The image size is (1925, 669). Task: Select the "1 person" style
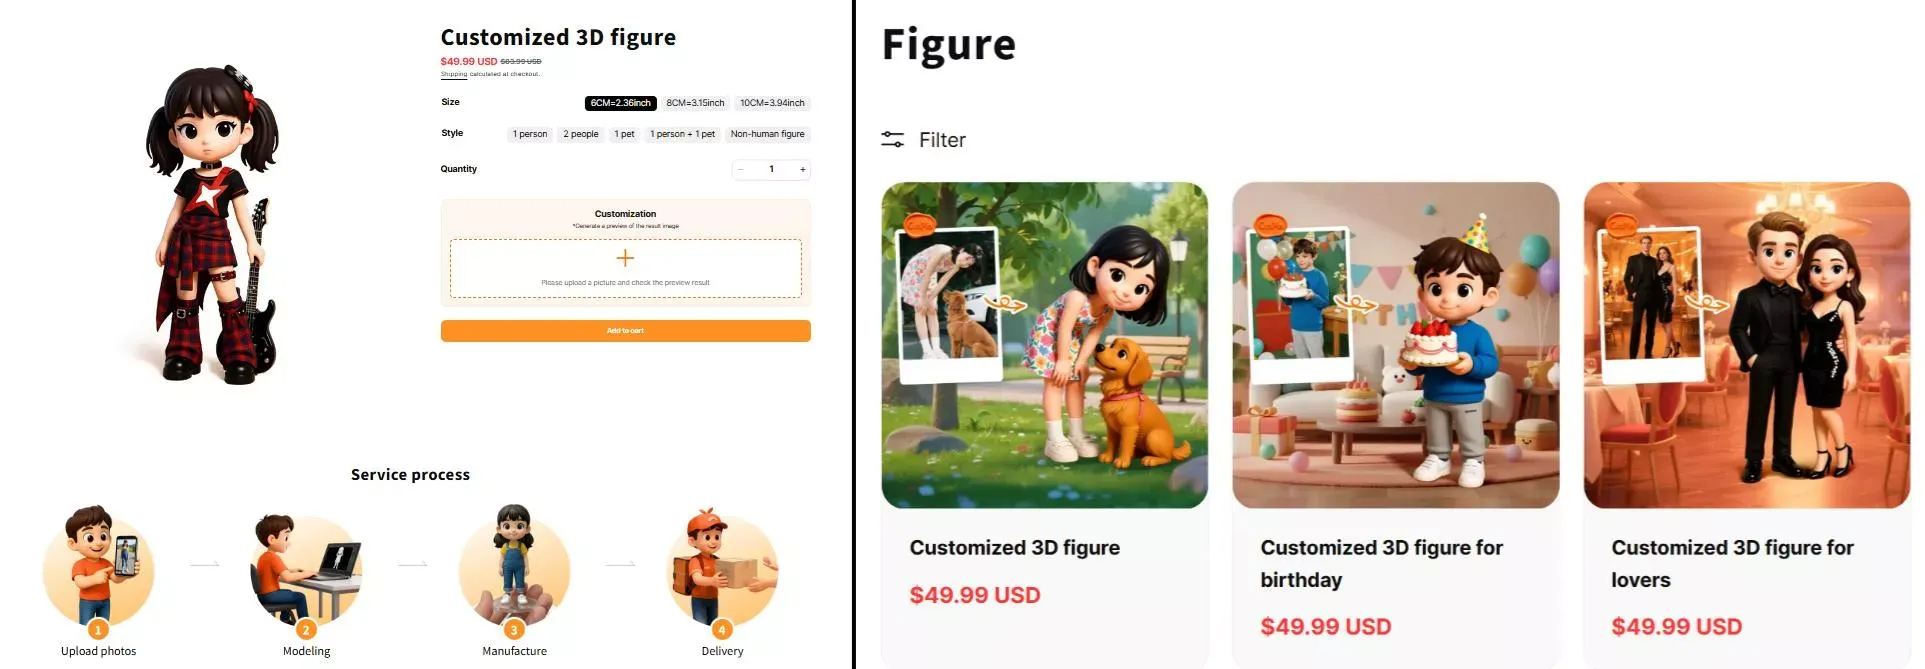(530, 134)
